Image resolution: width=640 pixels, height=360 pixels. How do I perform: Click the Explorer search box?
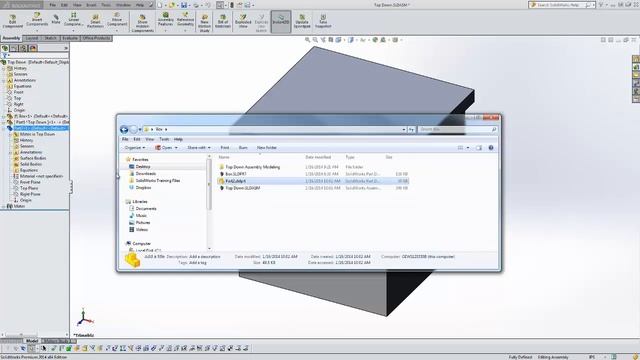(457, 129)
